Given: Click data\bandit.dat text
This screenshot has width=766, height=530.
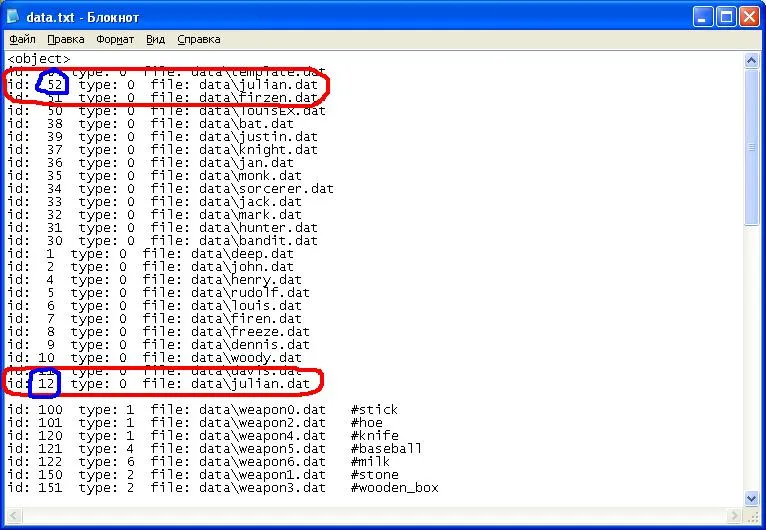Looking at the screenshot, I should (x=258, y=240).
